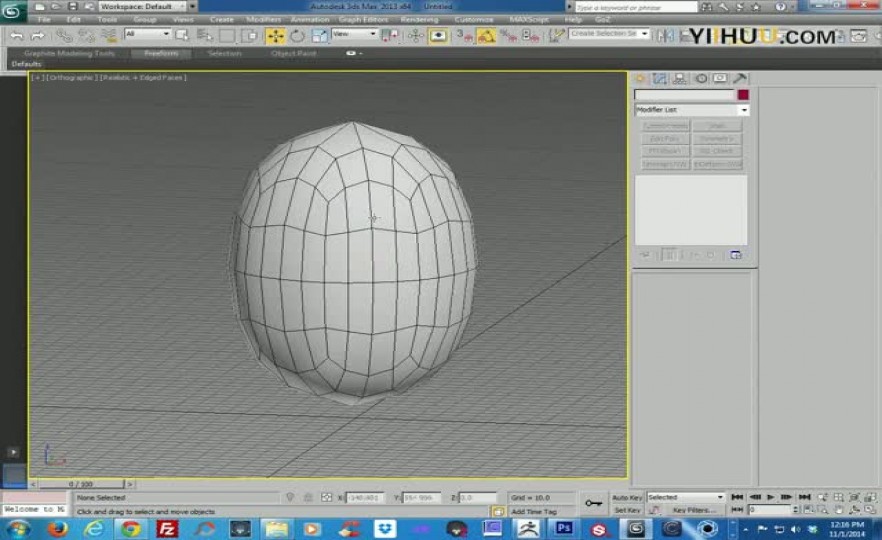Expand the quick access toolbar arrow
This screenshot has width=882, height=540.
[x=192, y=7]
